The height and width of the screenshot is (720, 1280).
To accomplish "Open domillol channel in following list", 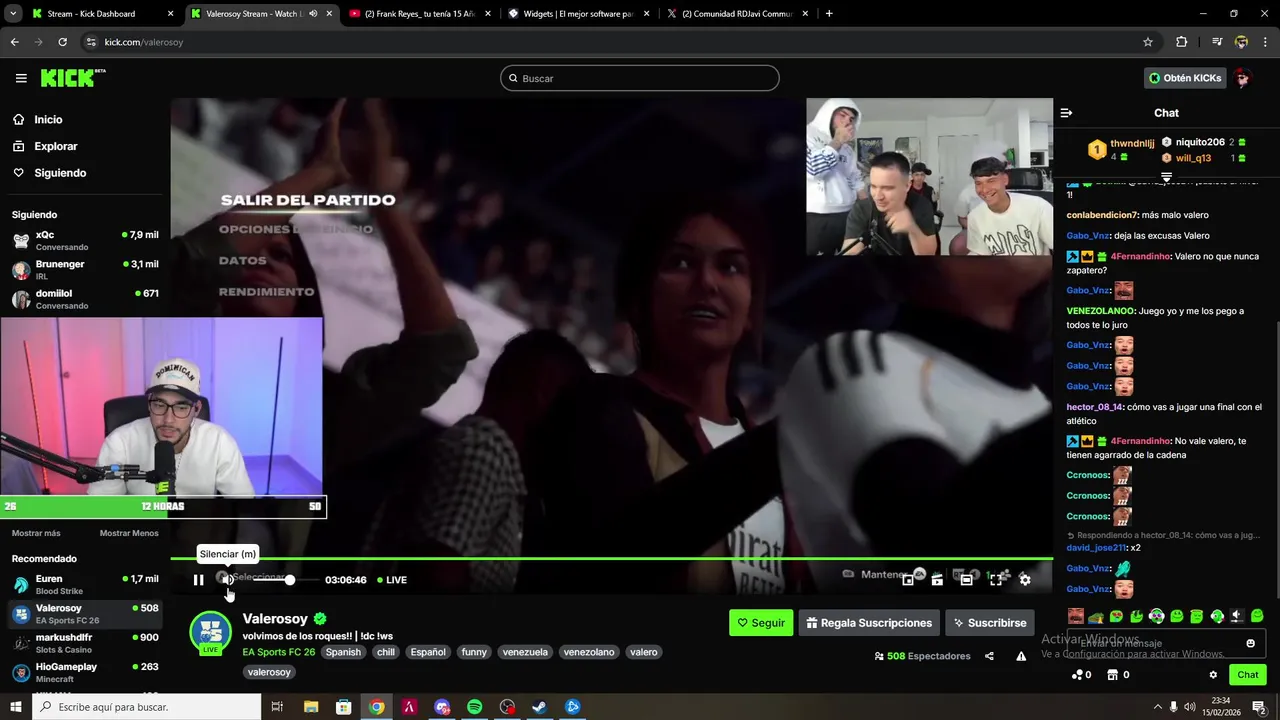I will coord(85,299).
